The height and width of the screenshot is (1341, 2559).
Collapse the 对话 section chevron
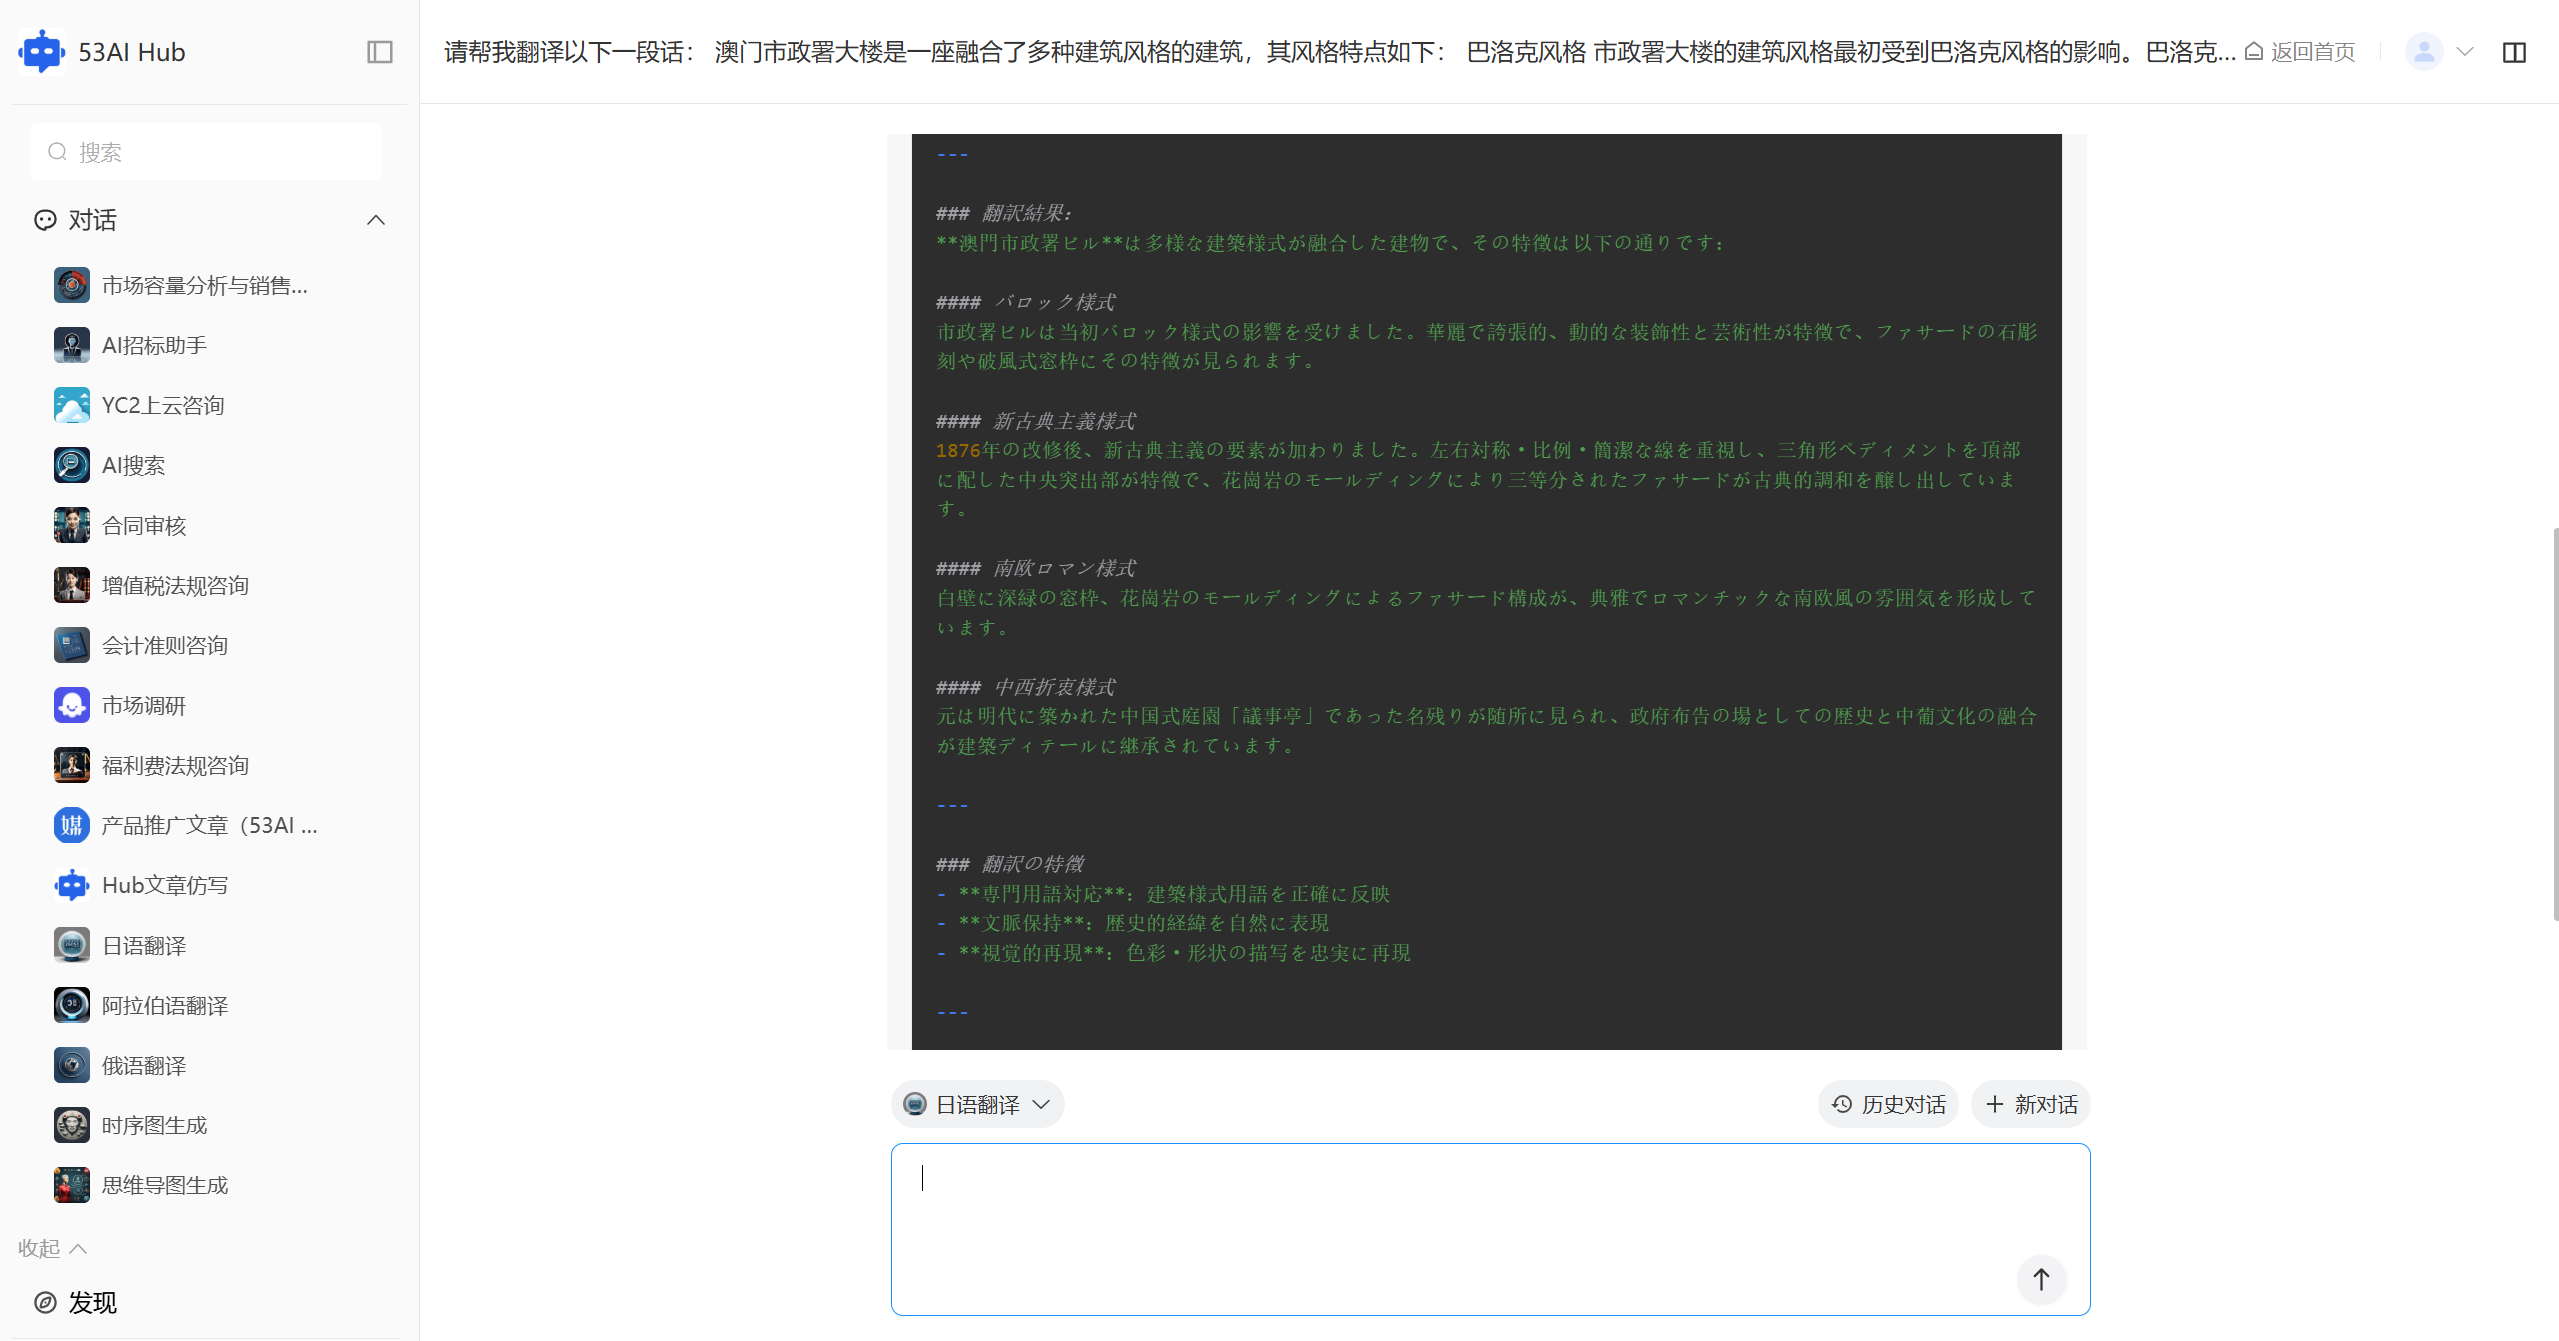coord(376,220)
